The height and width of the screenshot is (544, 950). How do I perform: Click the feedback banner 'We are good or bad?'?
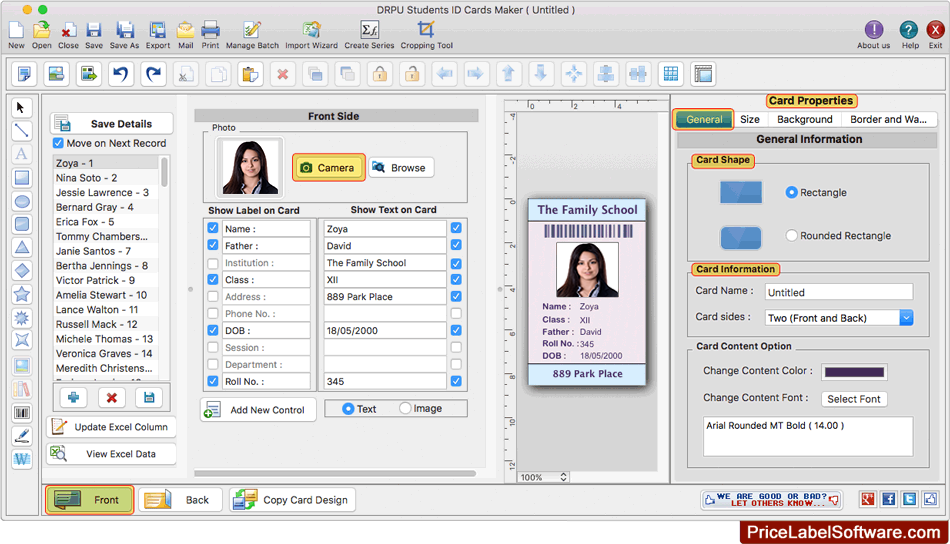[x=771, y=499]
